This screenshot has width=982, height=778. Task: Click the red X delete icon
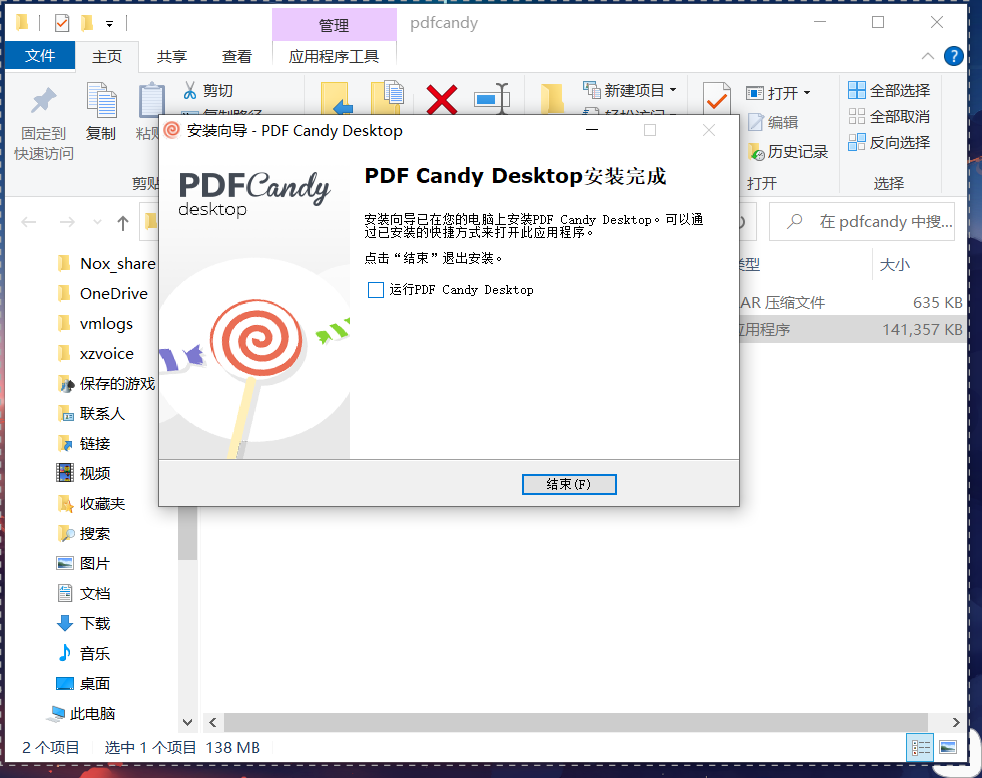(442, 99)
